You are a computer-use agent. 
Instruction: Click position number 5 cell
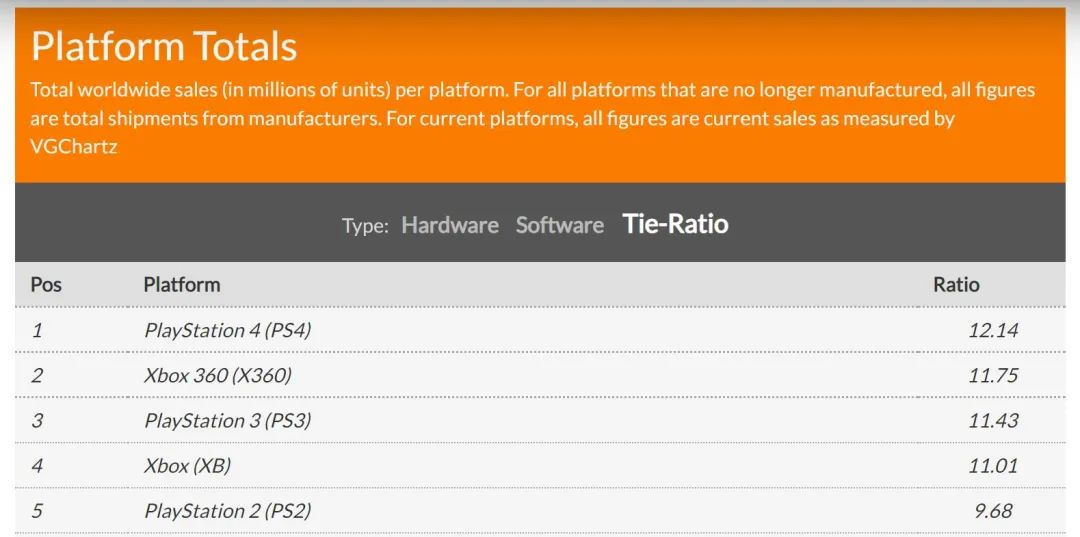pos(37,512)
